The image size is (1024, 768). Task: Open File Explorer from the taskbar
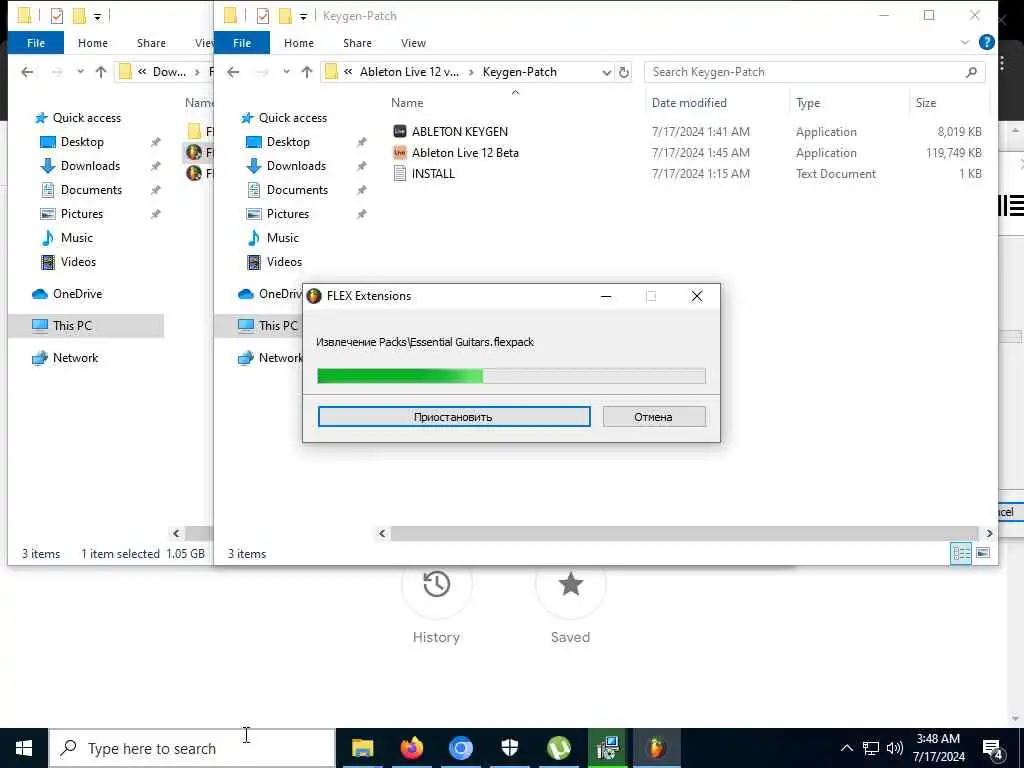tap(362, 748)
